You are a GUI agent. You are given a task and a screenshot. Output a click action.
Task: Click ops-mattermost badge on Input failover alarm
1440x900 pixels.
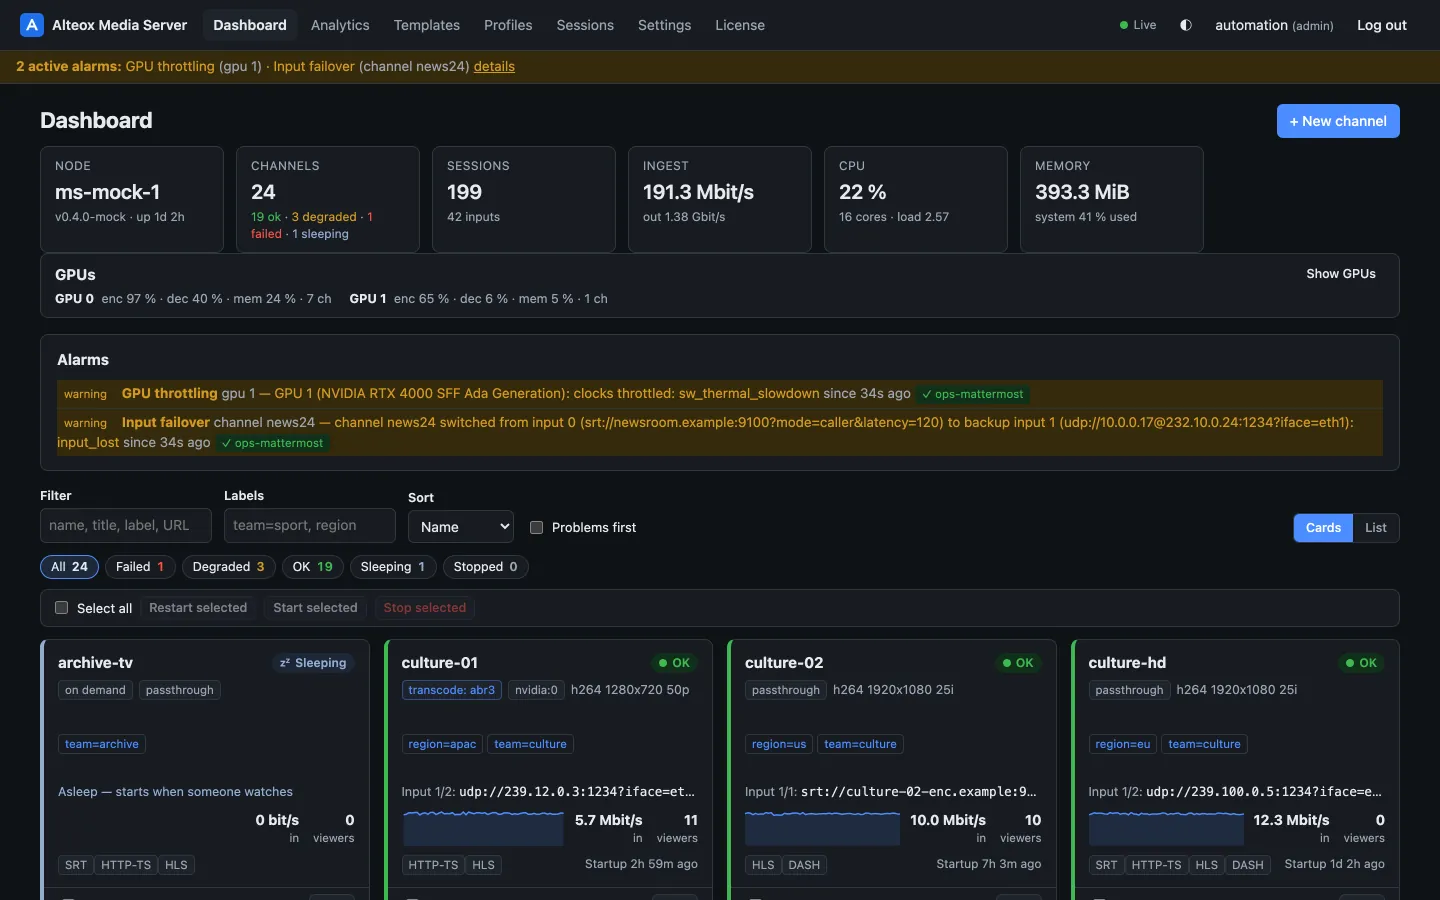tap(273, 443)
